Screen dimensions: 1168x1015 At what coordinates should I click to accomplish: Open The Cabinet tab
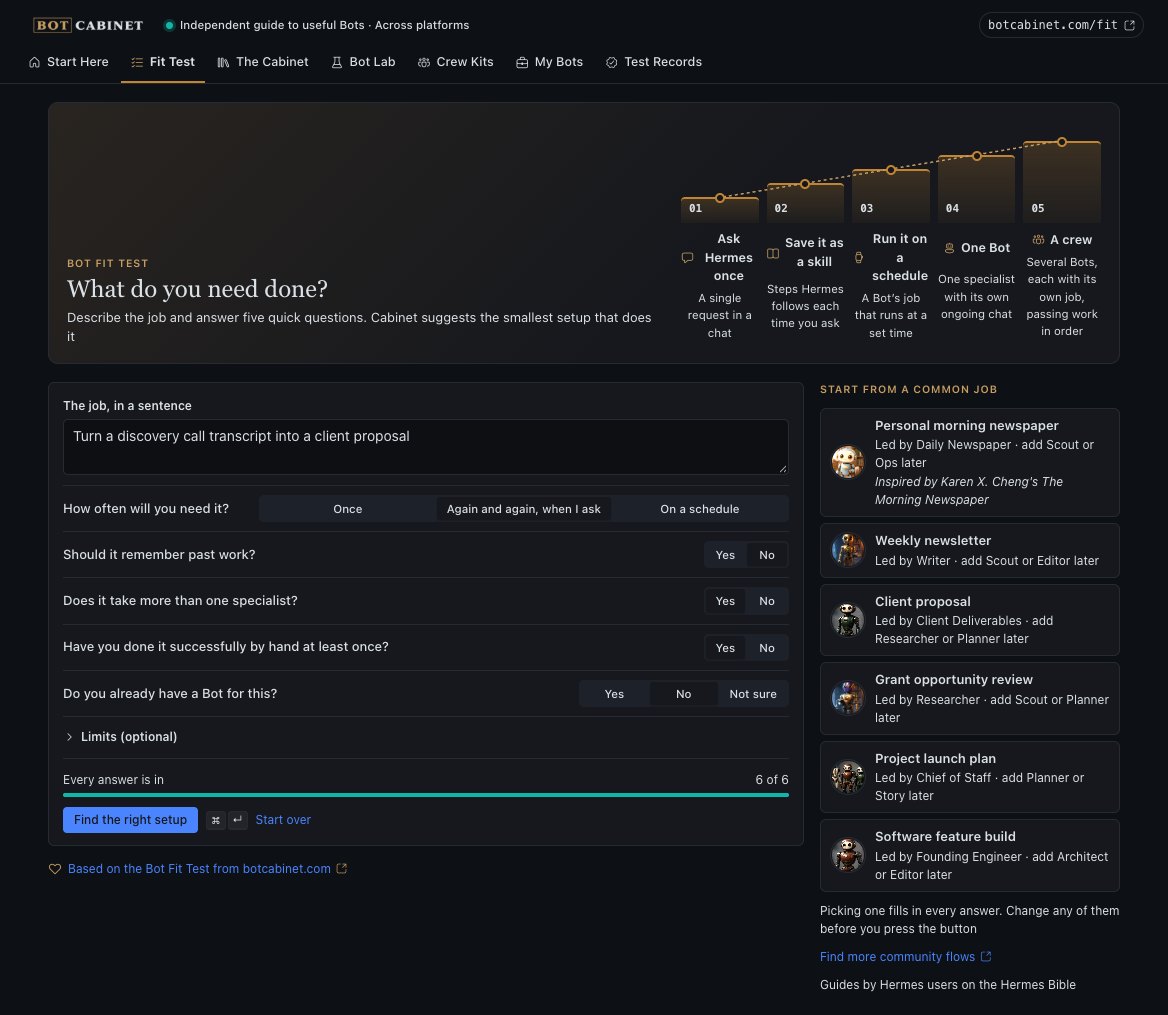[x=263, y=63]
